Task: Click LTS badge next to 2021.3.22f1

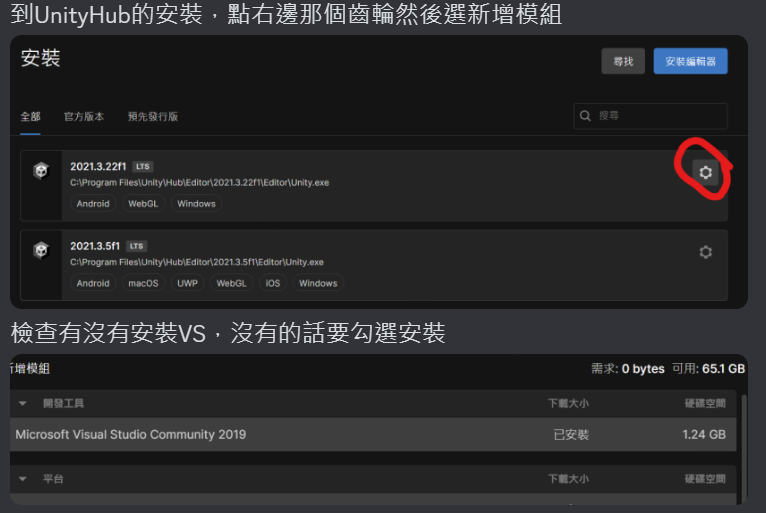Action: point(143,167)
